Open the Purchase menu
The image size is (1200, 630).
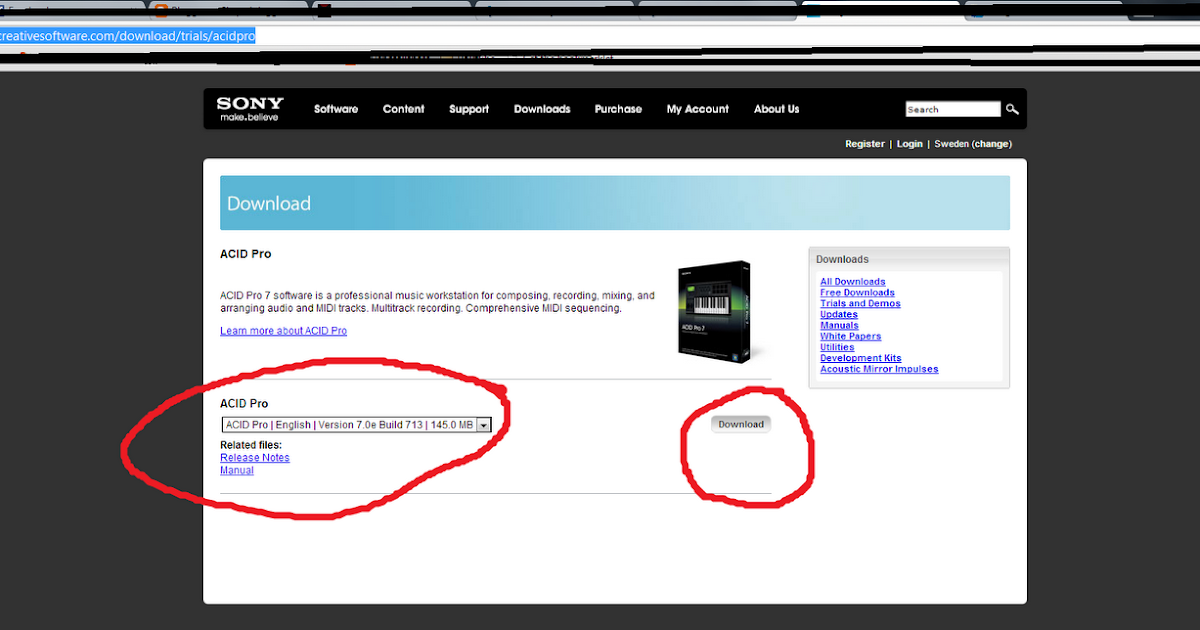click(x=618, y=109)
